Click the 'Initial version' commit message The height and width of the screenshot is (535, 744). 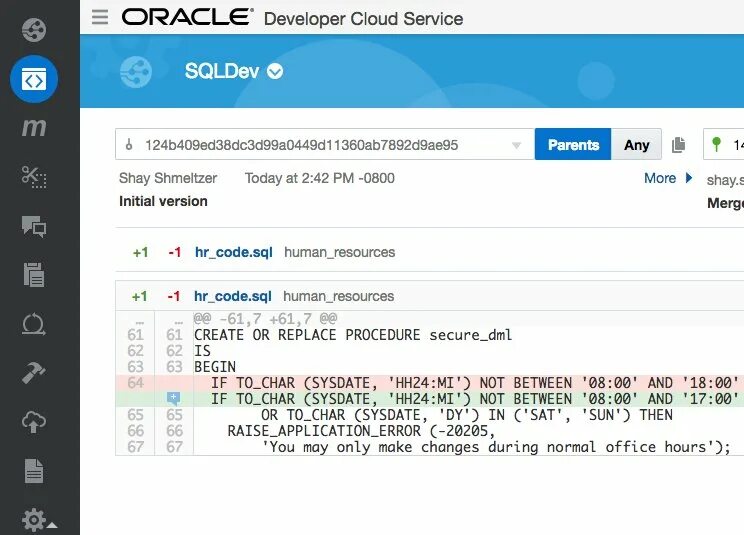163,202
